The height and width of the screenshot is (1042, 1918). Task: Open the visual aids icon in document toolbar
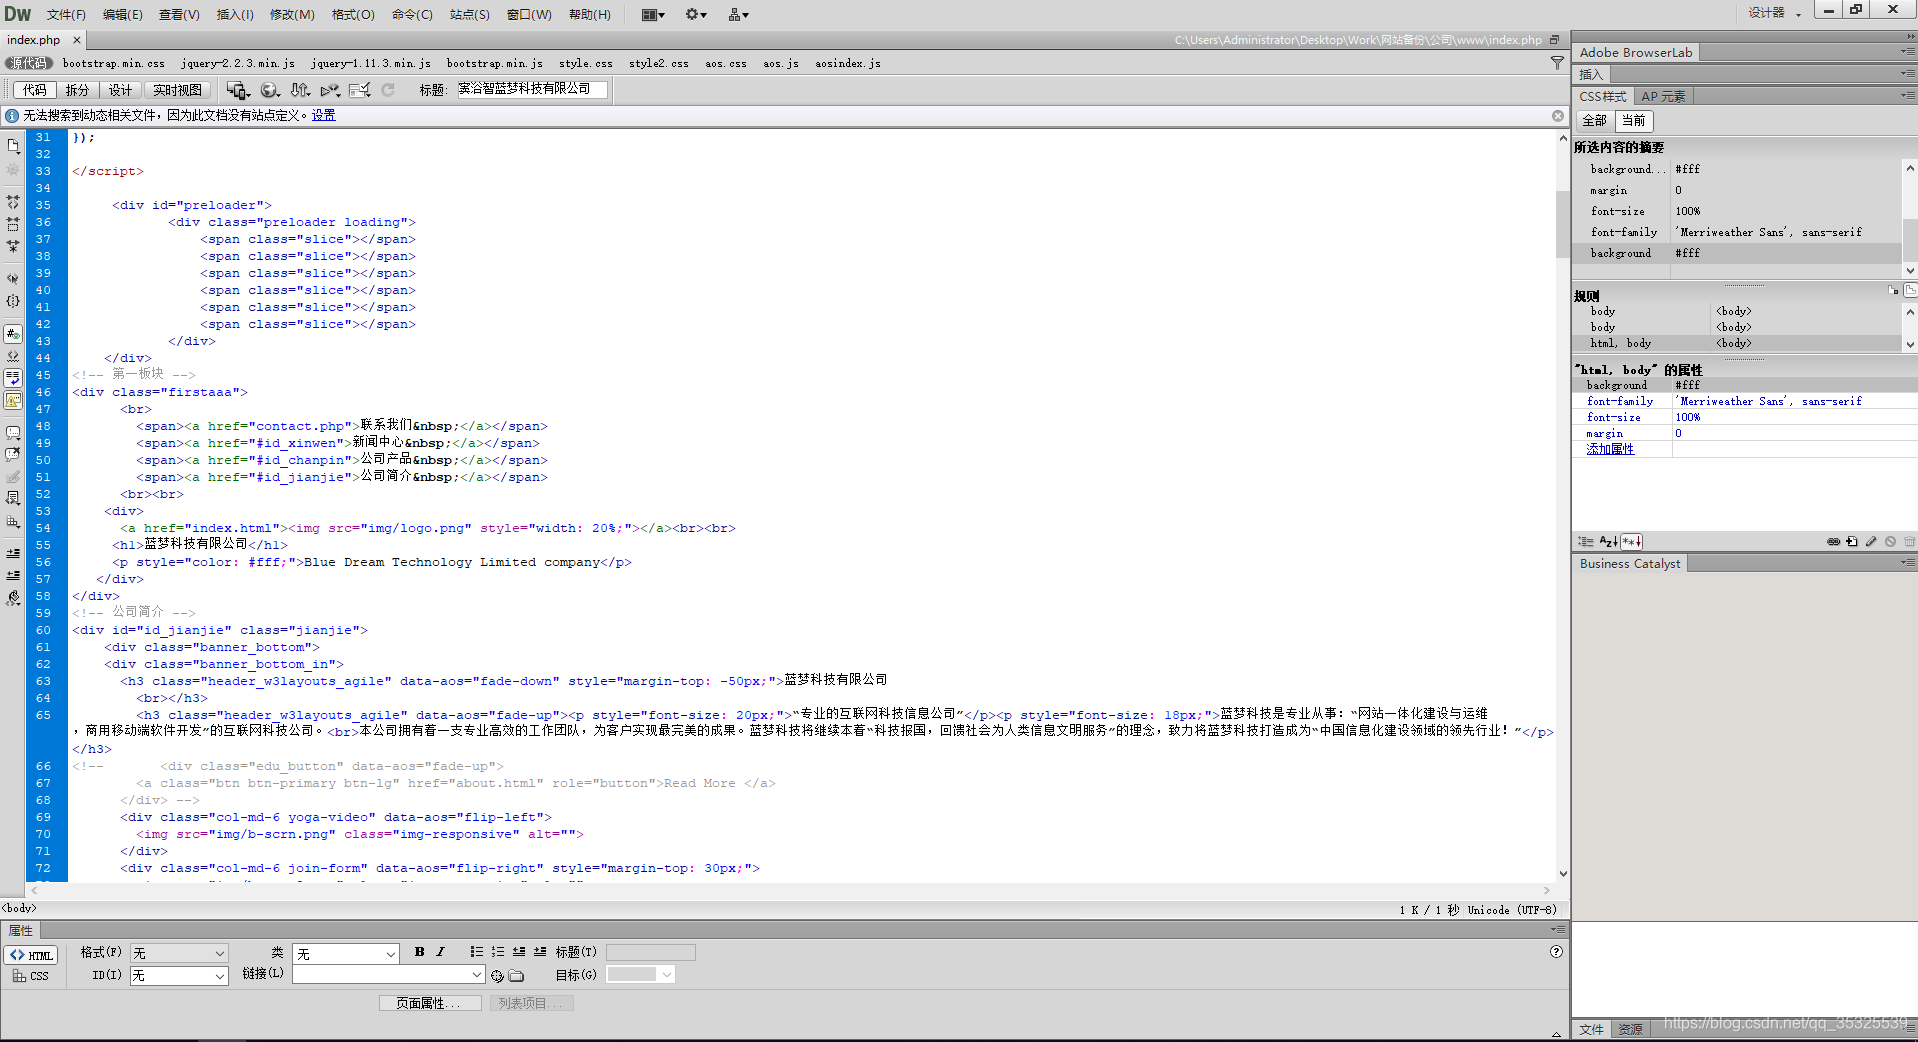coord(360,90)
